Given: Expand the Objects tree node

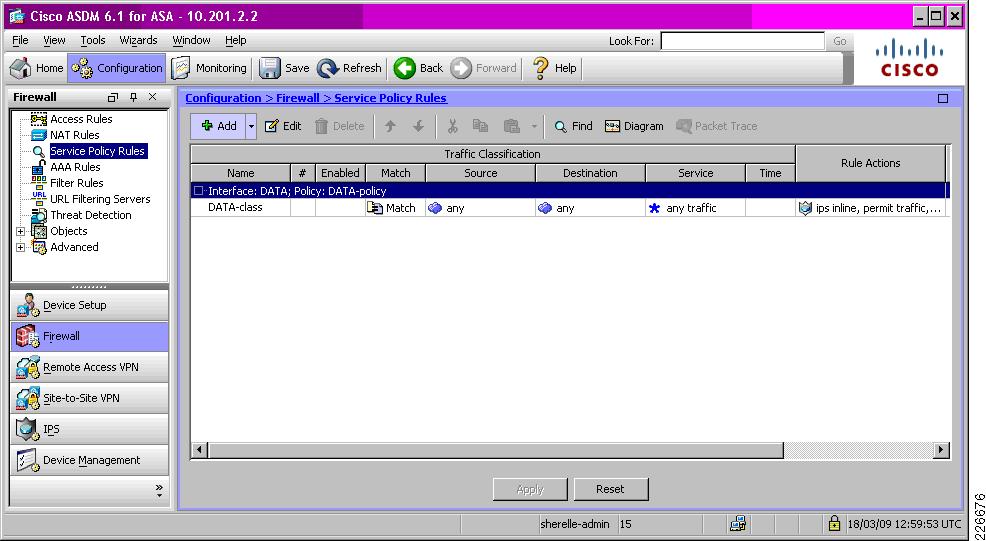Looking at the screenshot, I should (20, 231).
